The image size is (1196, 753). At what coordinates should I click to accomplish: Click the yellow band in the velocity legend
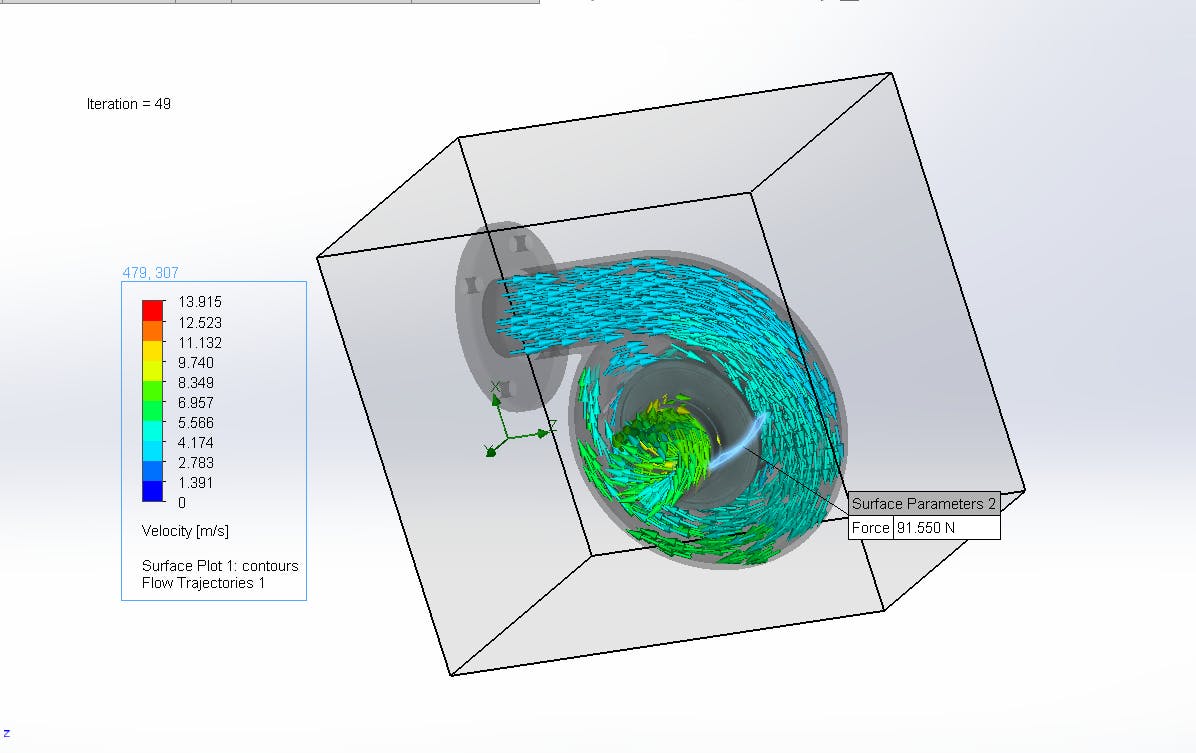(x=151, y=353)
